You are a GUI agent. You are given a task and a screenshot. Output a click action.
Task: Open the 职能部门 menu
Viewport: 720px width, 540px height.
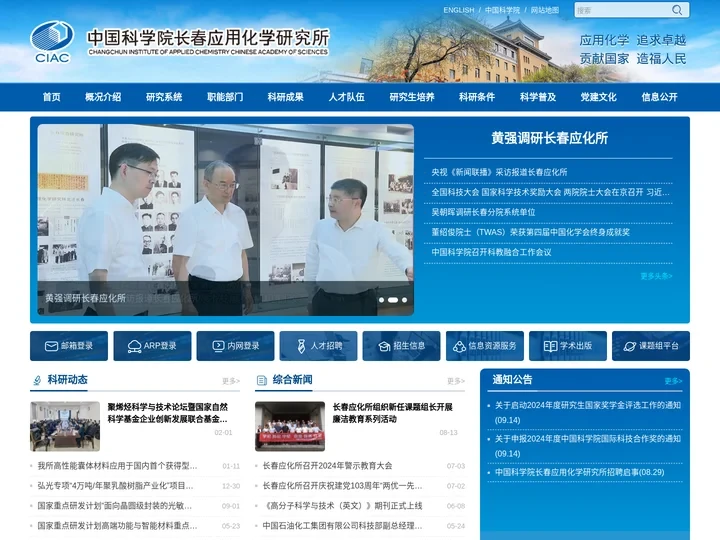click(225, 97)
